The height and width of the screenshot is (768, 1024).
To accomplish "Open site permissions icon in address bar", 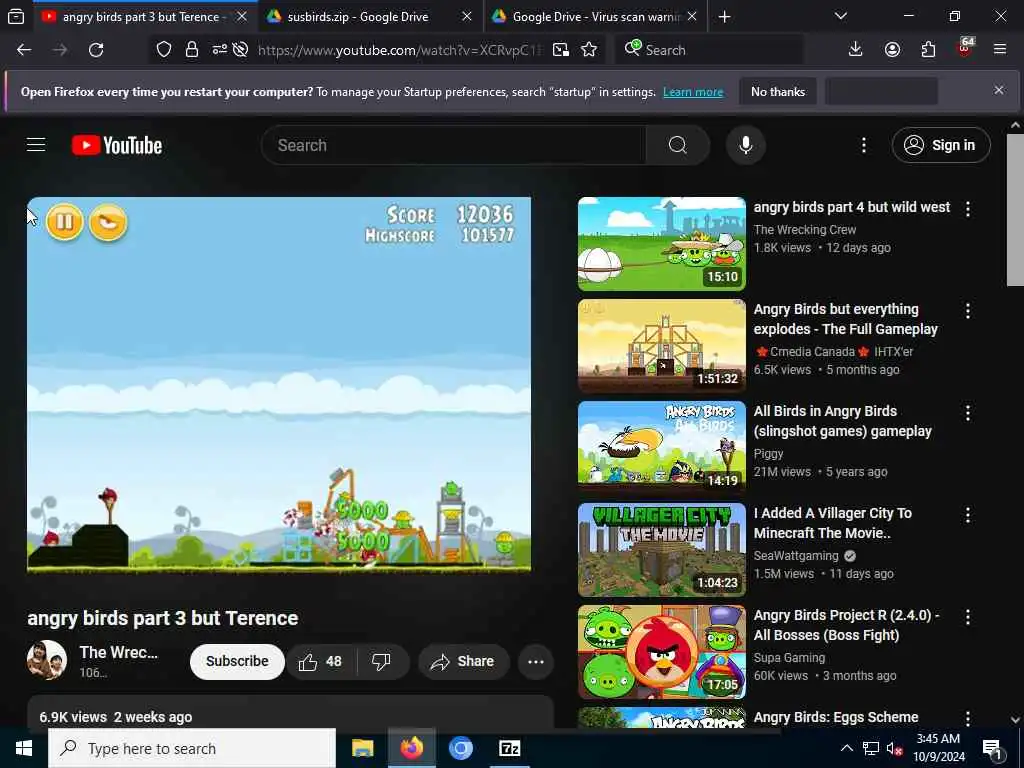I will tap(219, 50).
